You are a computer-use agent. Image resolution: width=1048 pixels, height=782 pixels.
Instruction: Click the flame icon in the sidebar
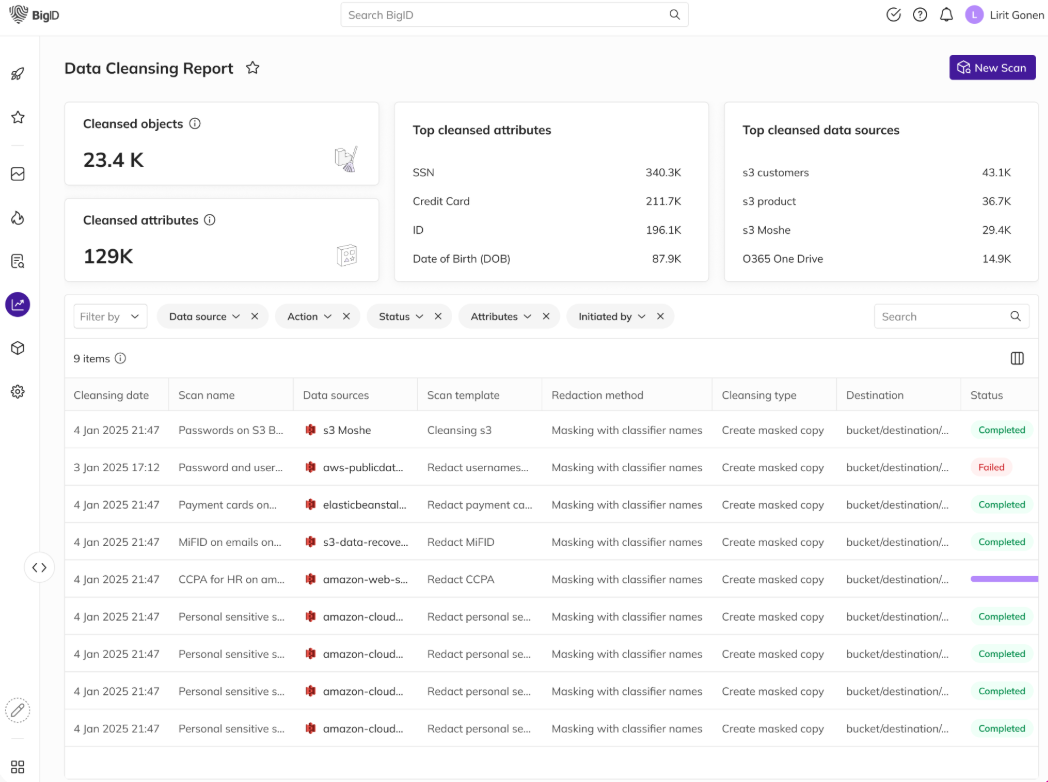point(17,218)
